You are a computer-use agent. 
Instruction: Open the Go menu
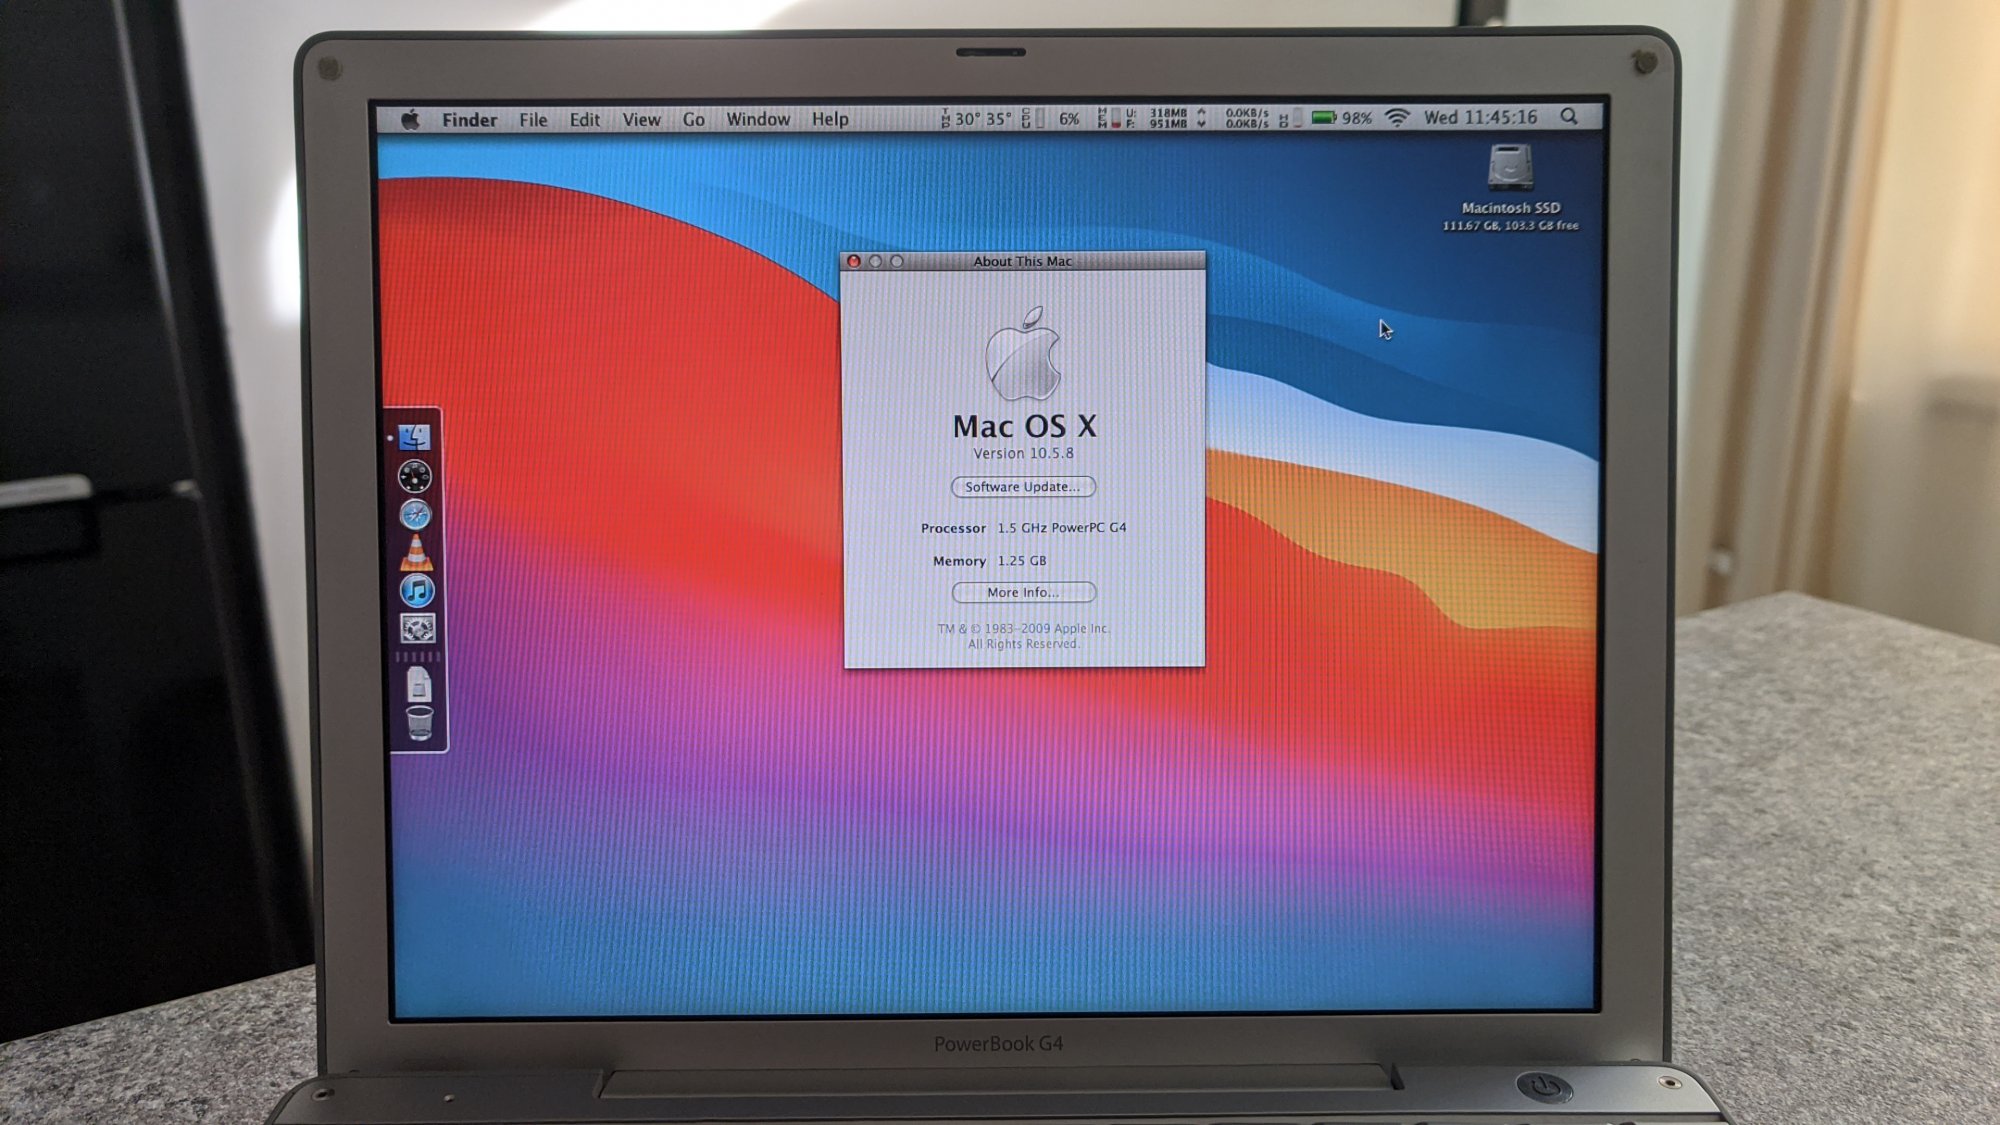(693, 120)
